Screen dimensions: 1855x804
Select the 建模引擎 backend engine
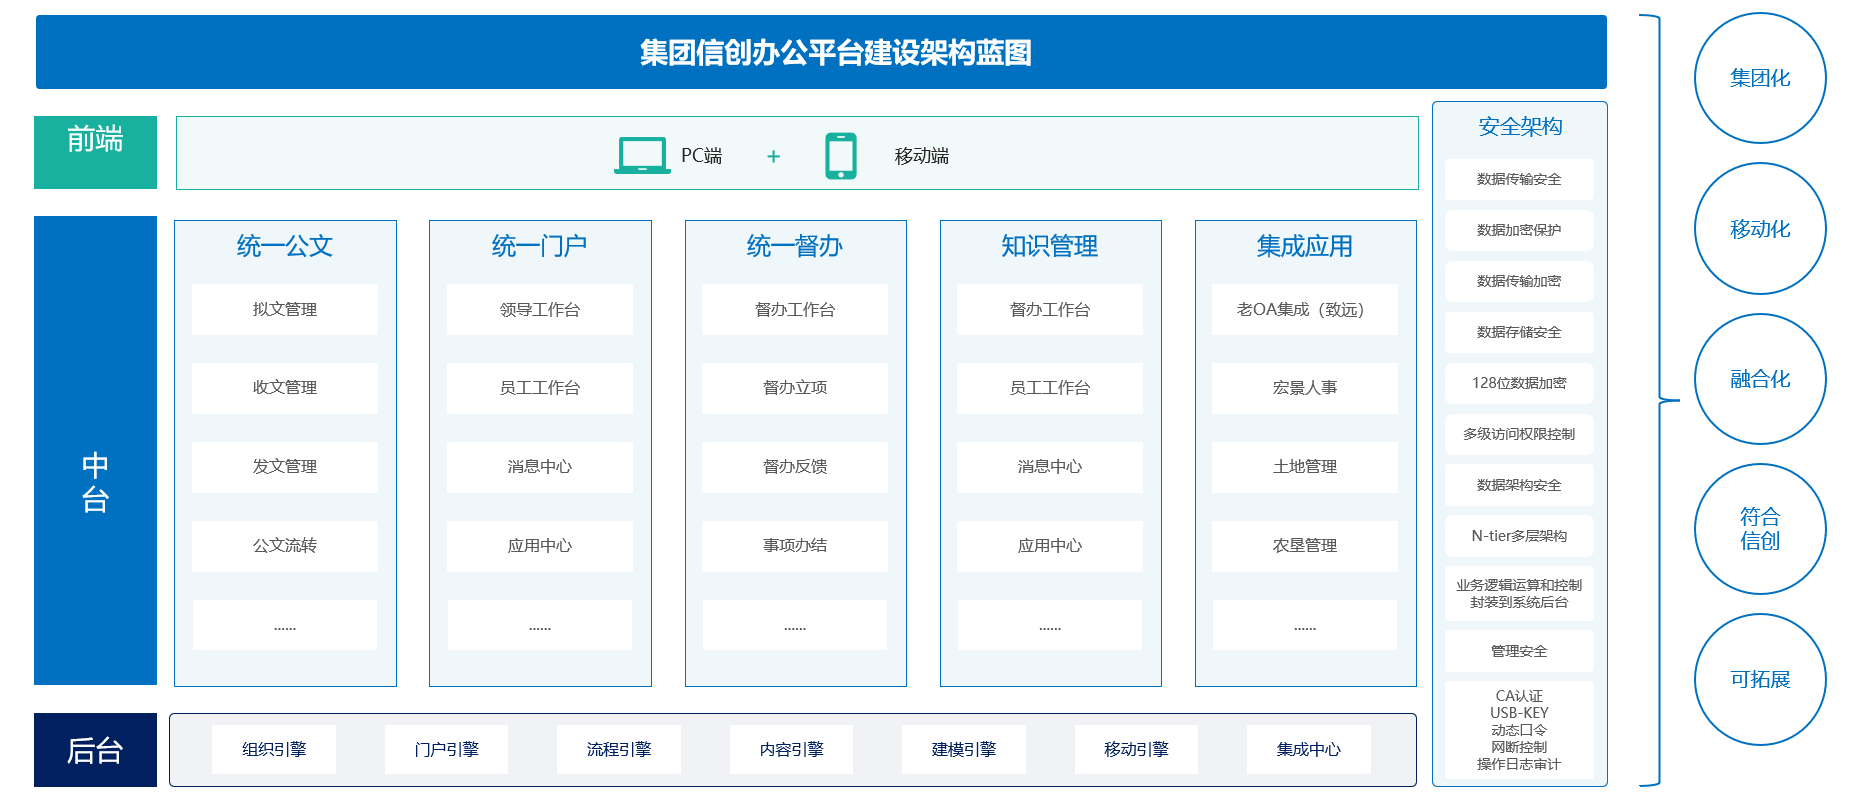[964, 750]
